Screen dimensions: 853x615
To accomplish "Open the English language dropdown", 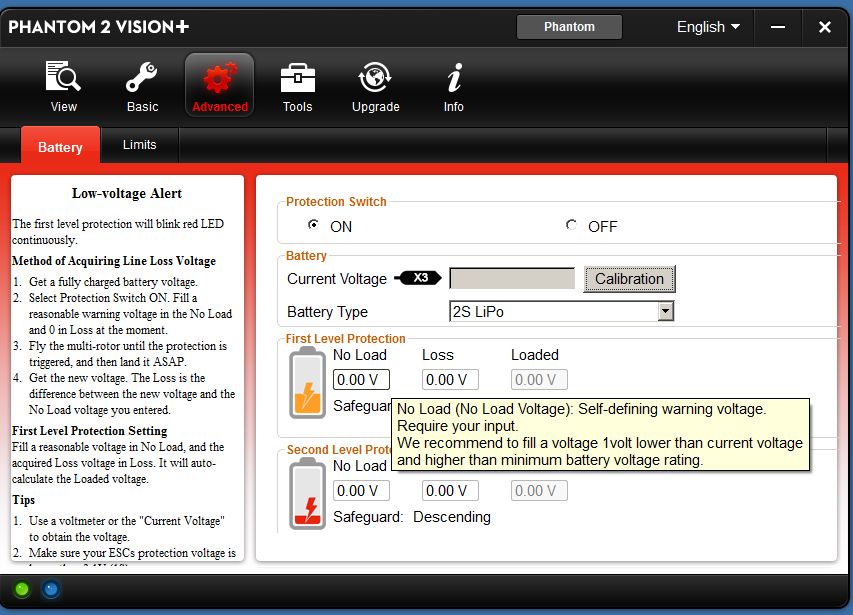I will point(708,27).
